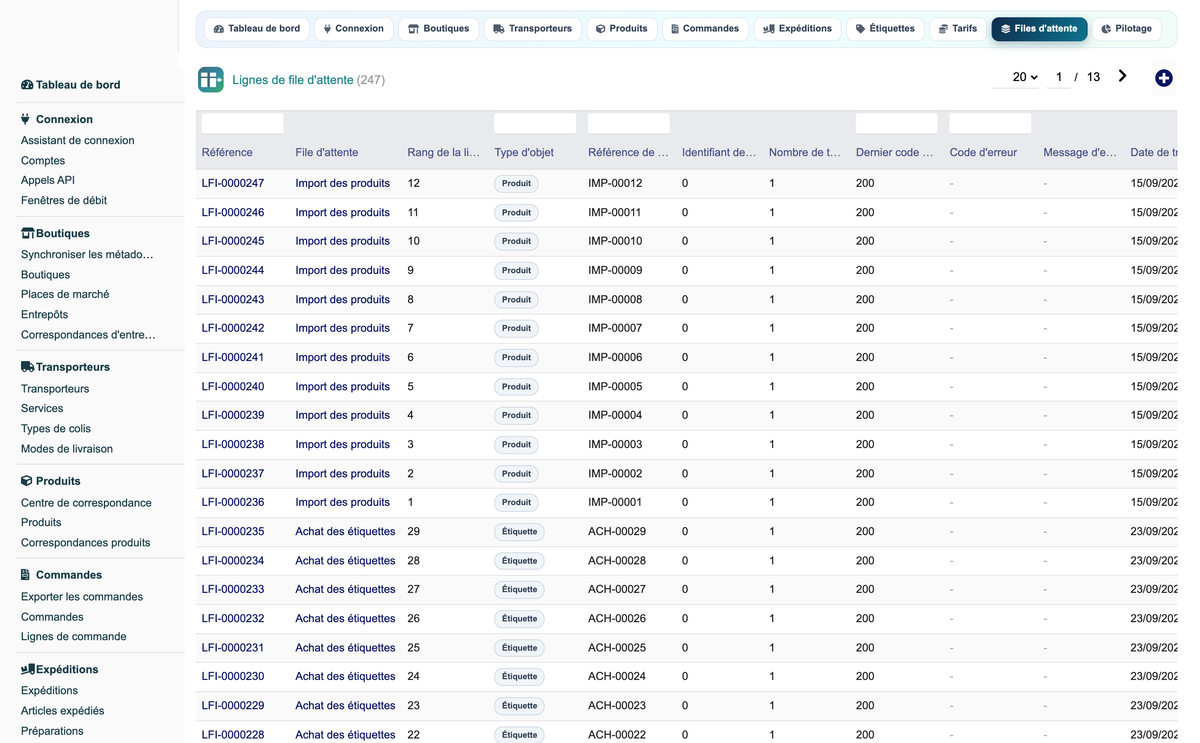Click the Transporteurs truck icon in sidebar

click(x=28, y=367)
